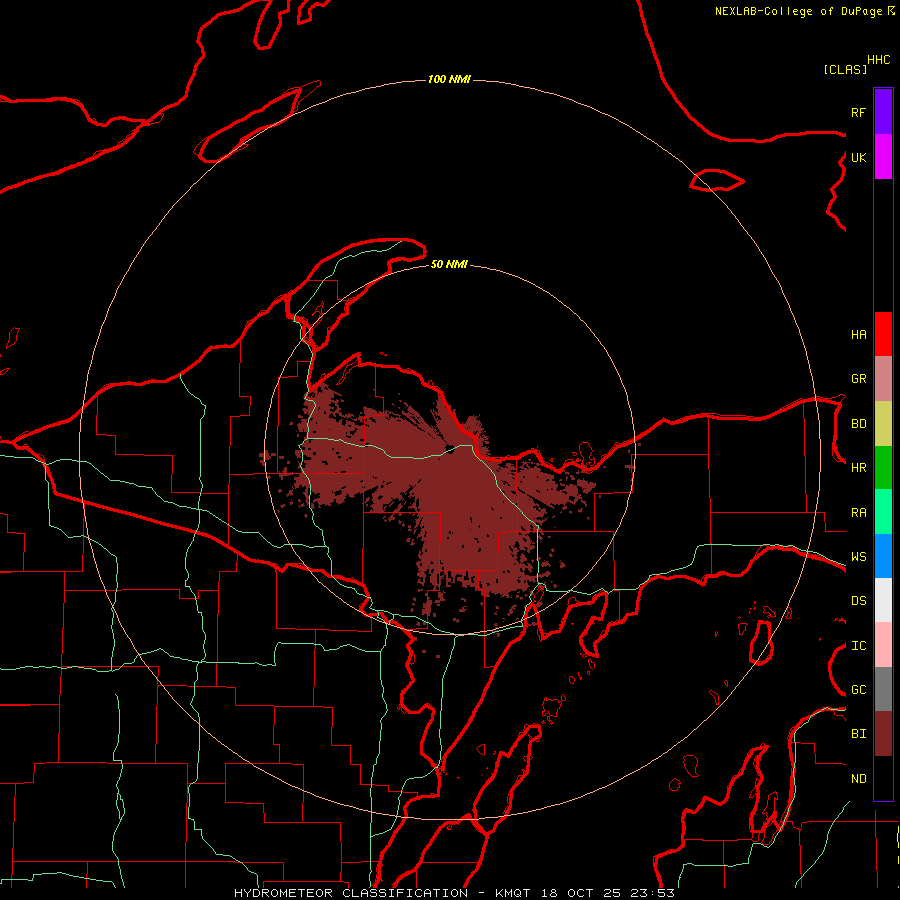
Task: Click the mint green RA legend swatch
Action: (x=883, y=512)
